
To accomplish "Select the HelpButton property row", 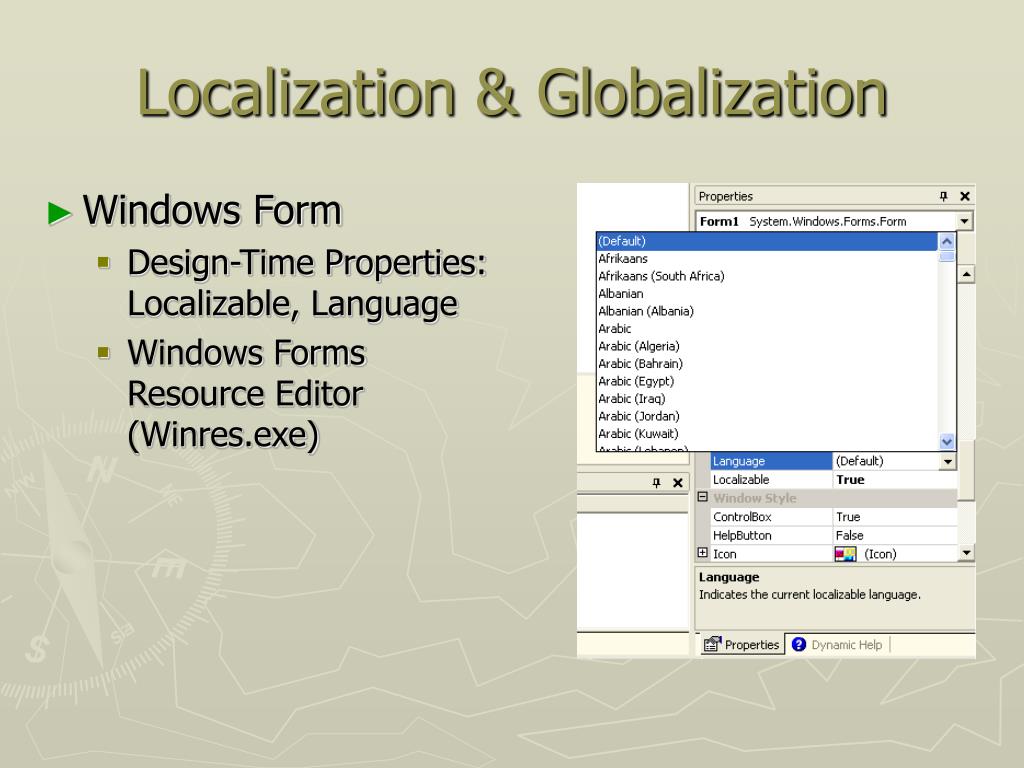I will point(834,536).
